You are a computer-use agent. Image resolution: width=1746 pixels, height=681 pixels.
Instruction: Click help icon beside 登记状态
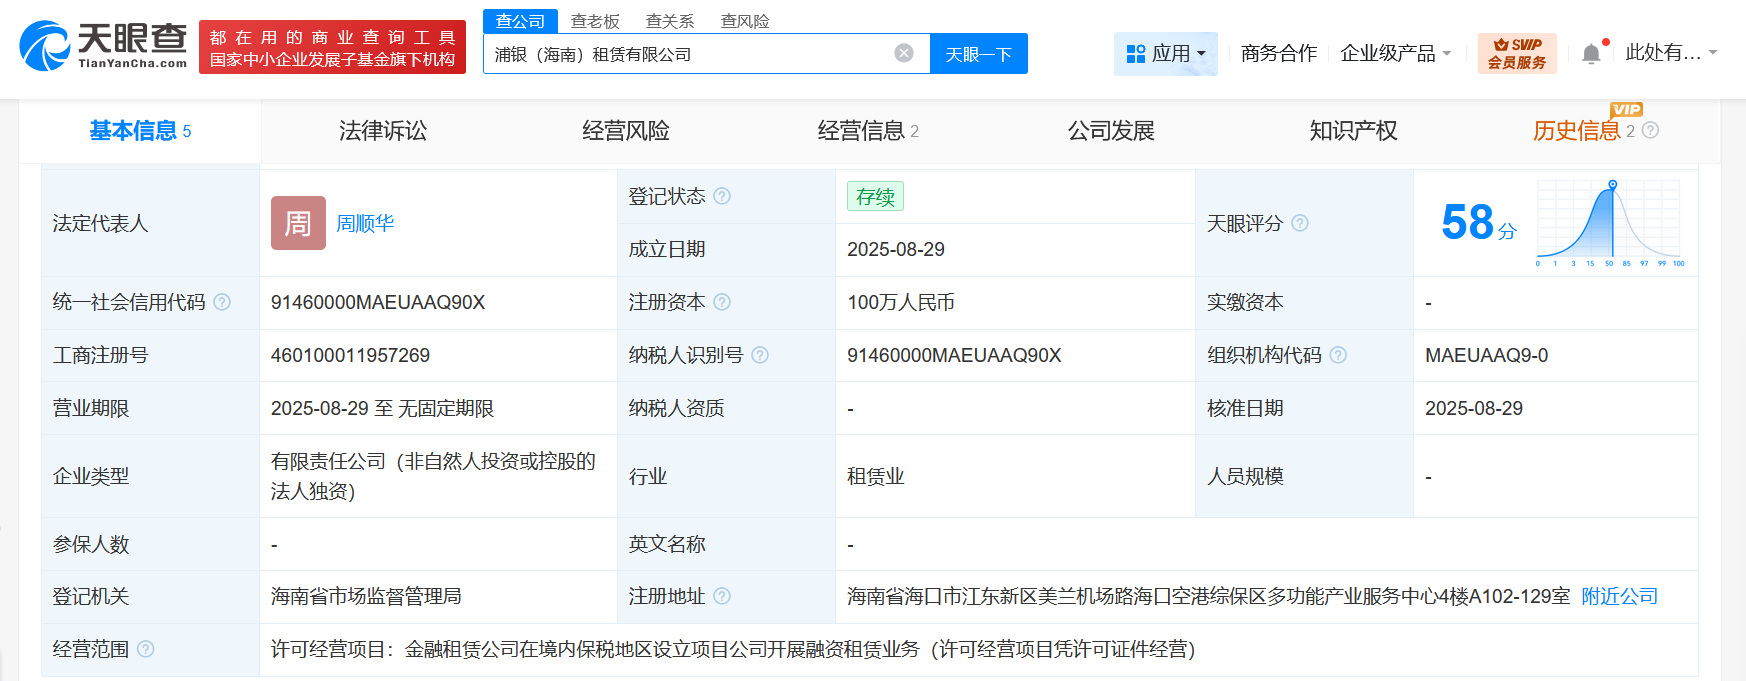point(722,196)
